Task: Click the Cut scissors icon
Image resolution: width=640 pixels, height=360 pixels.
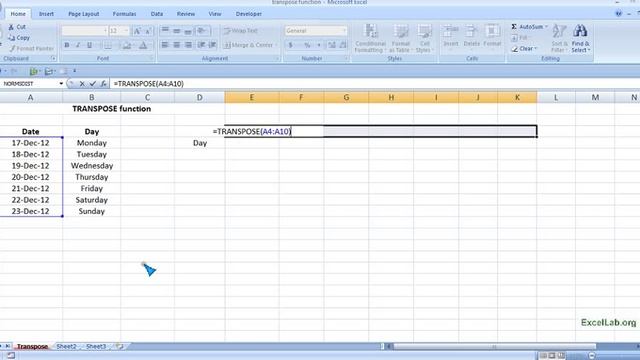Action: click(11, 27)
